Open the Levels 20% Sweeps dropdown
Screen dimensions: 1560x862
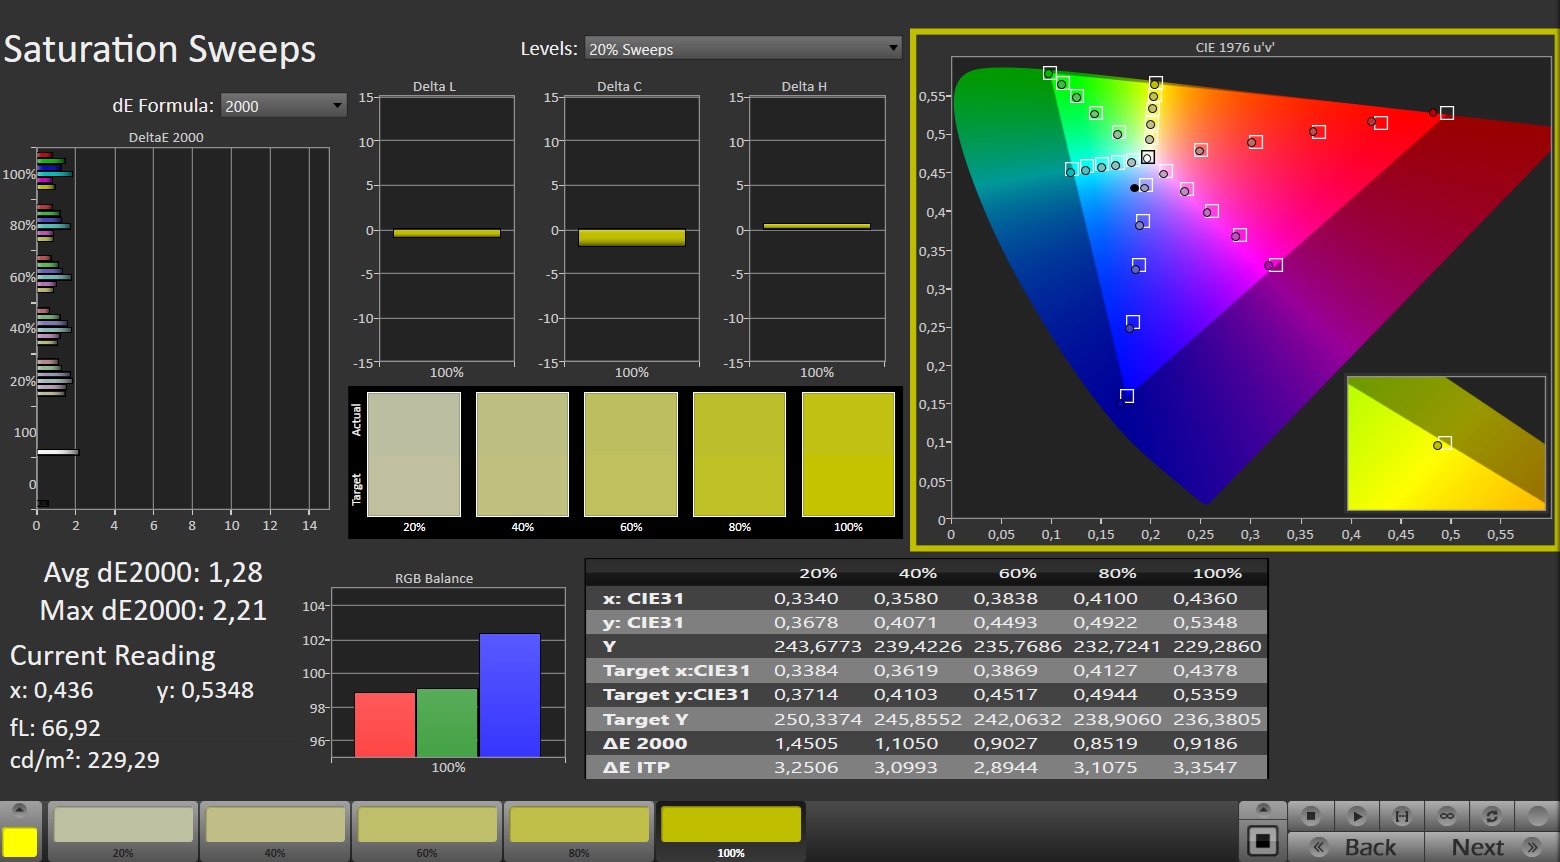click(742, 48)
